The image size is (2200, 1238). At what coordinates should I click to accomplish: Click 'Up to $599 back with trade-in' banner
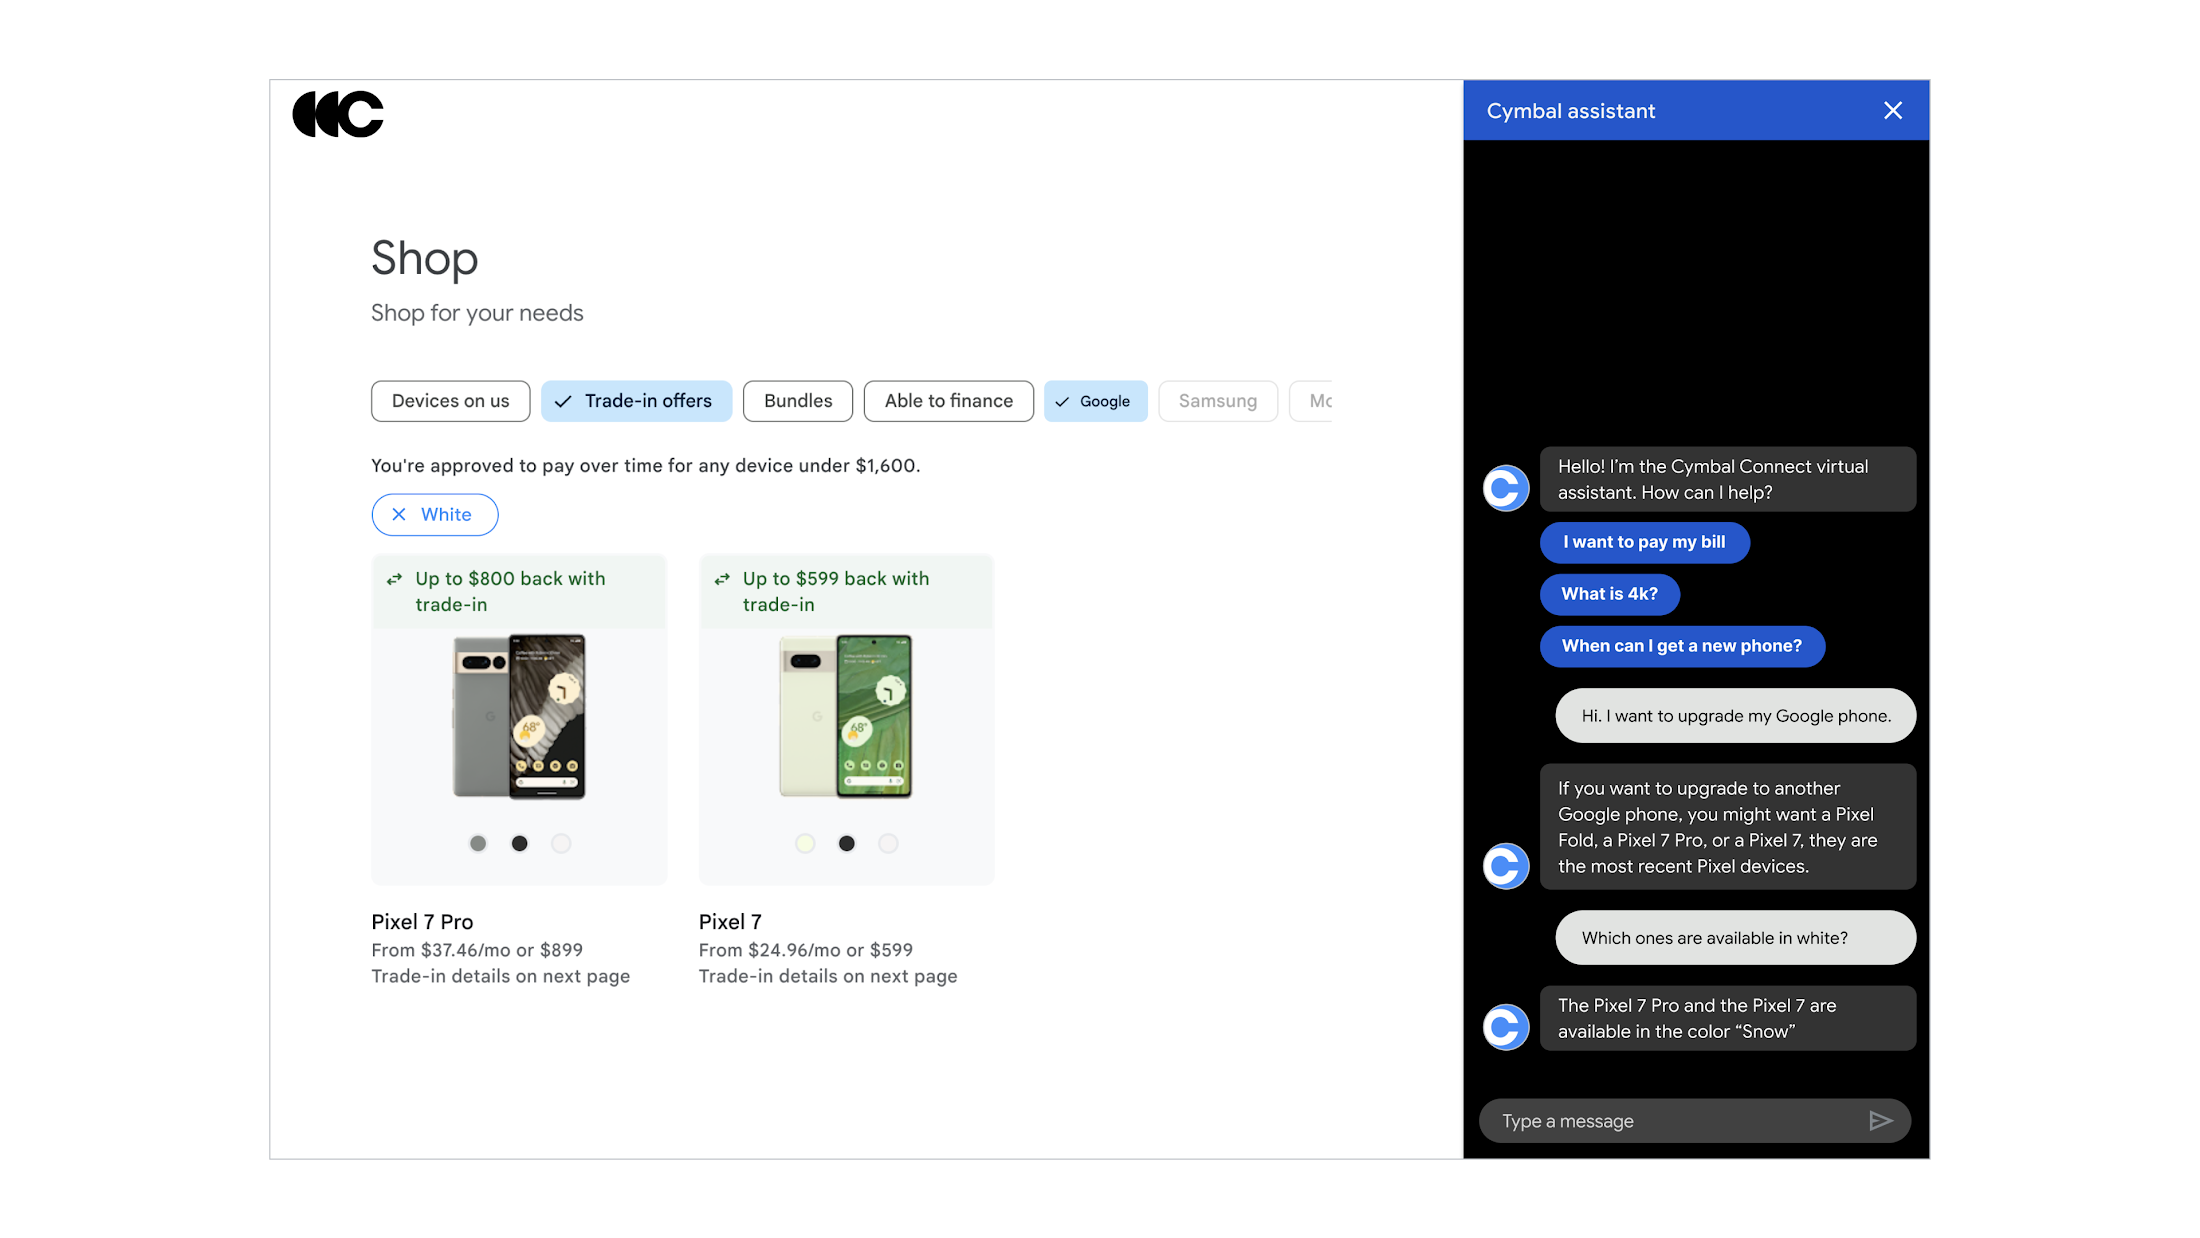pos(846,592)
